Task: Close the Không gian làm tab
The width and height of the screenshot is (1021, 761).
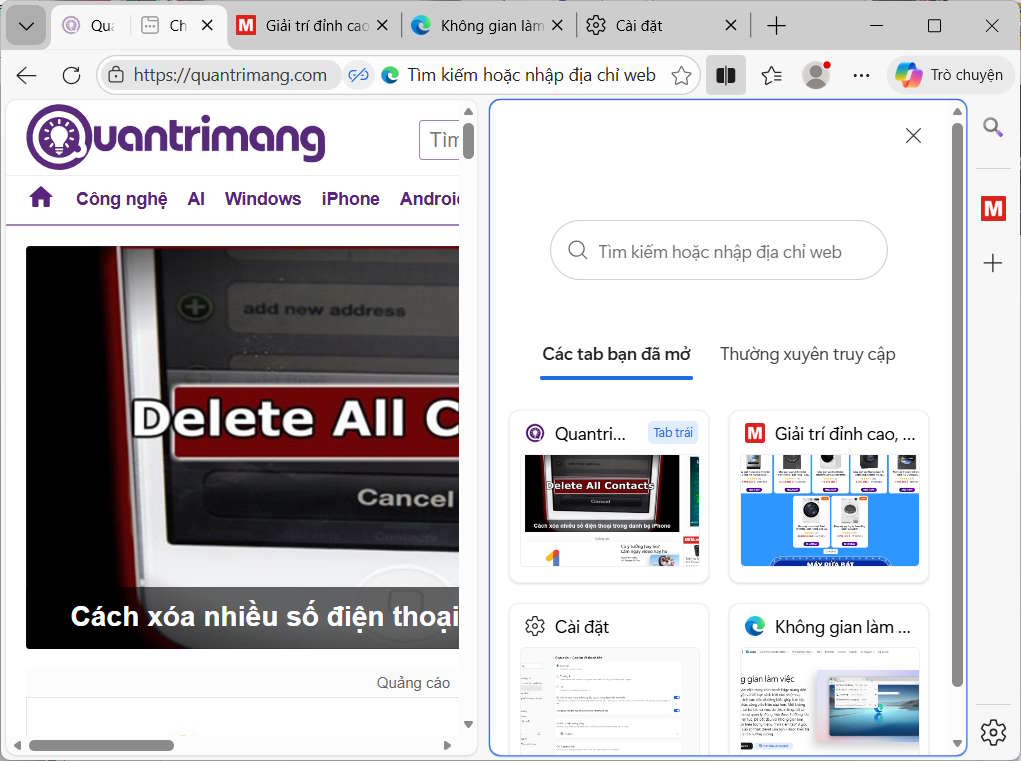Action: coord(557,25)
